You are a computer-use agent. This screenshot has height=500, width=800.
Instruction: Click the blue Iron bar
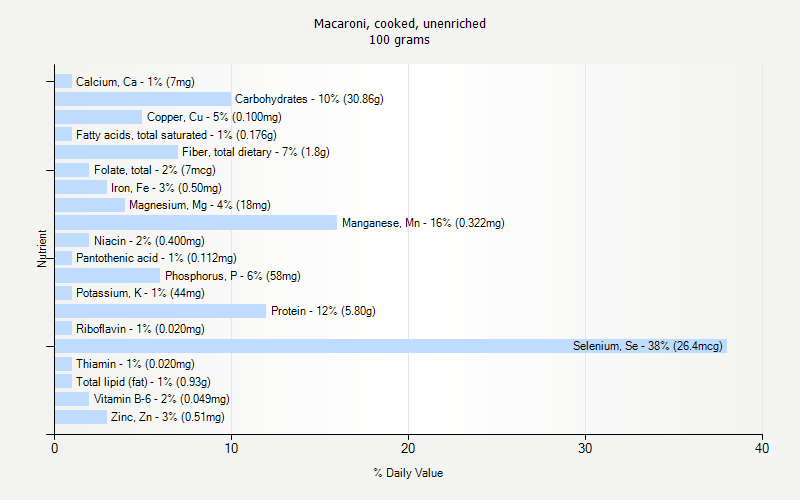[81, 187]
